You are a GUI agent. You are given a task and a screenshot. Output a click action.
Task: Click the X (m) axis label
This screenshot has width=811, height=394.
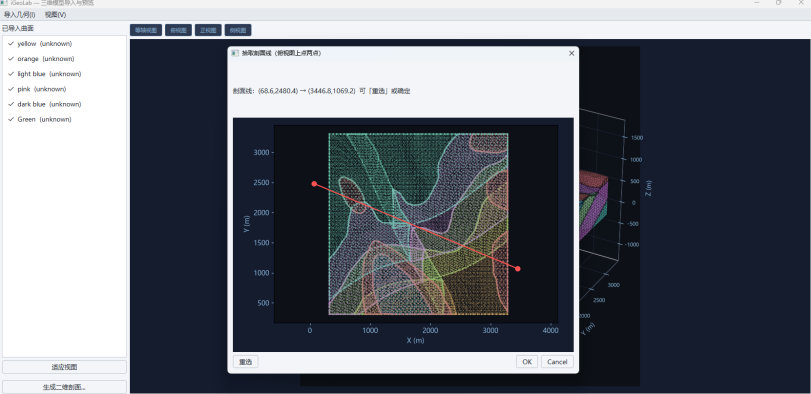coord(415,340)
